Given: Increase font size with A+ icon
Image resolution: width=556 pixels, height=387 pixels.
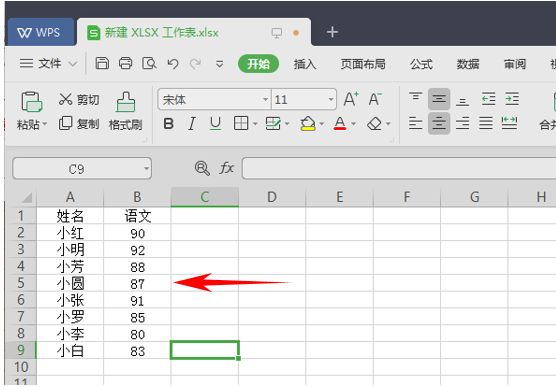Looking at the screenshot, I should 351,99.
